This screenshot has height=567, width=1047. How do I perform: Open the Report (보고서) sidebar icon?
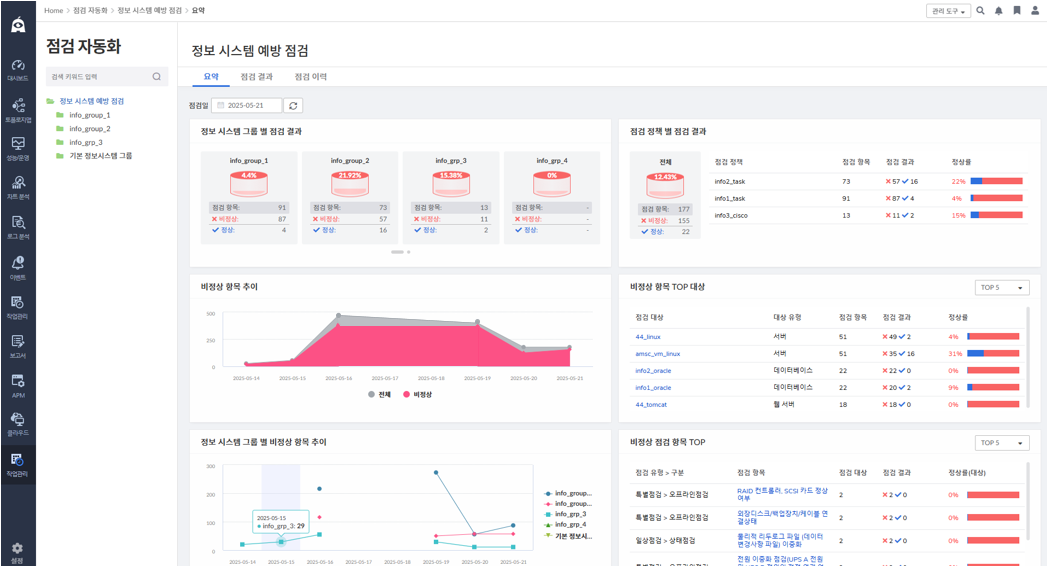[18, 346]
